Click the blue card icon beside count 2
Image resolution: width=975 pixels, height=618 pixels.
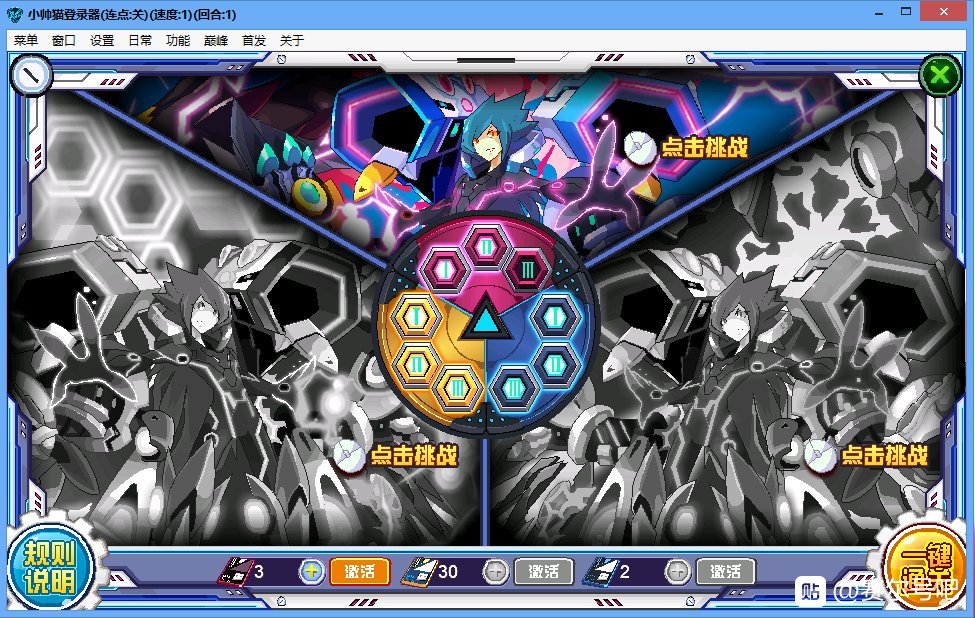point(600,572)
